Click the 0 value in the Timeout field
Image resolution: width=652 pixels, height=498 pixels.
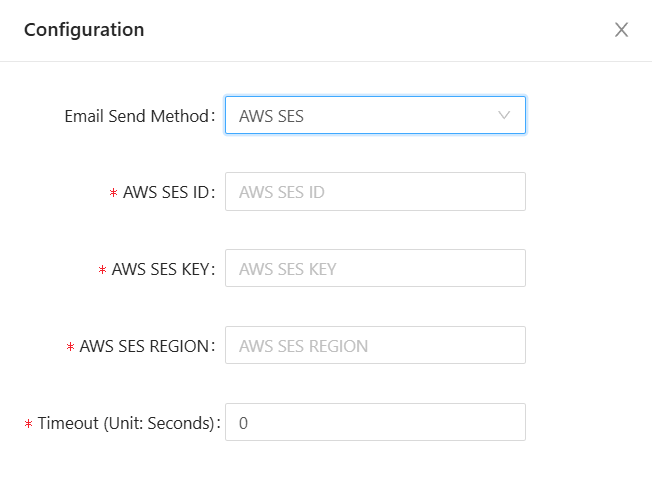point(243,423)
